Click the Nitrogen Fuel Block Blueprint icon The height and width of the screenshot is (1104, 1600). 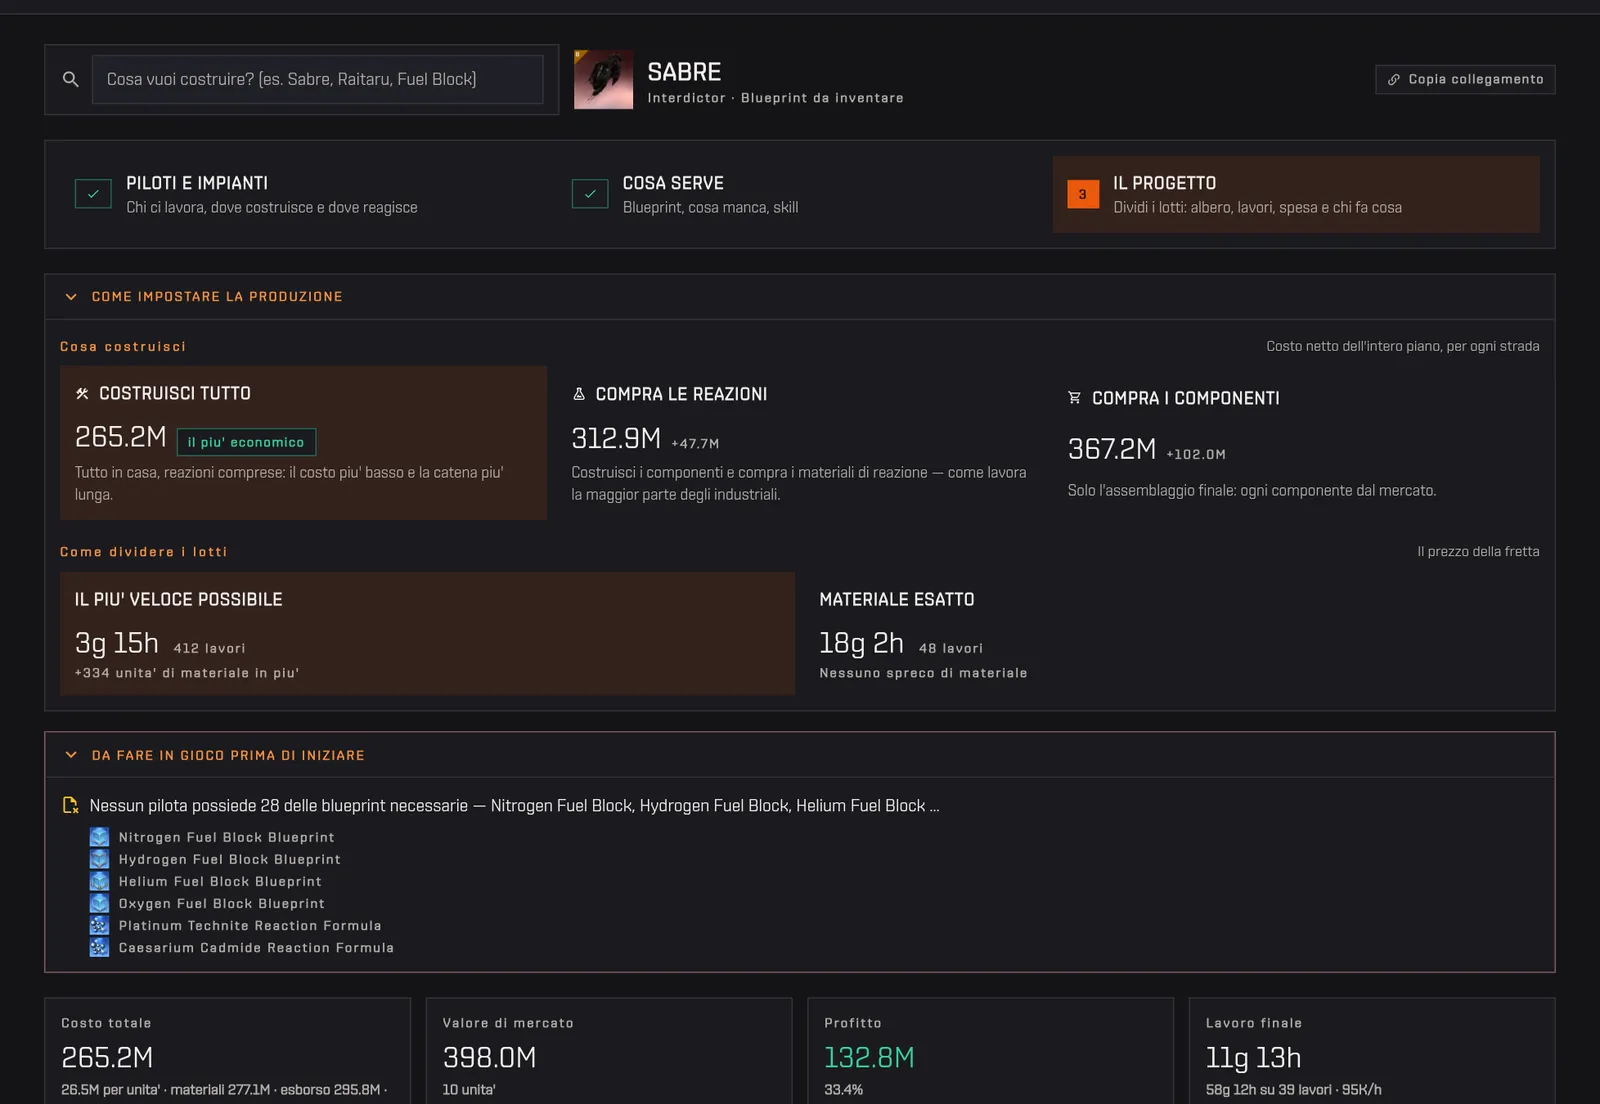point(99,837)
